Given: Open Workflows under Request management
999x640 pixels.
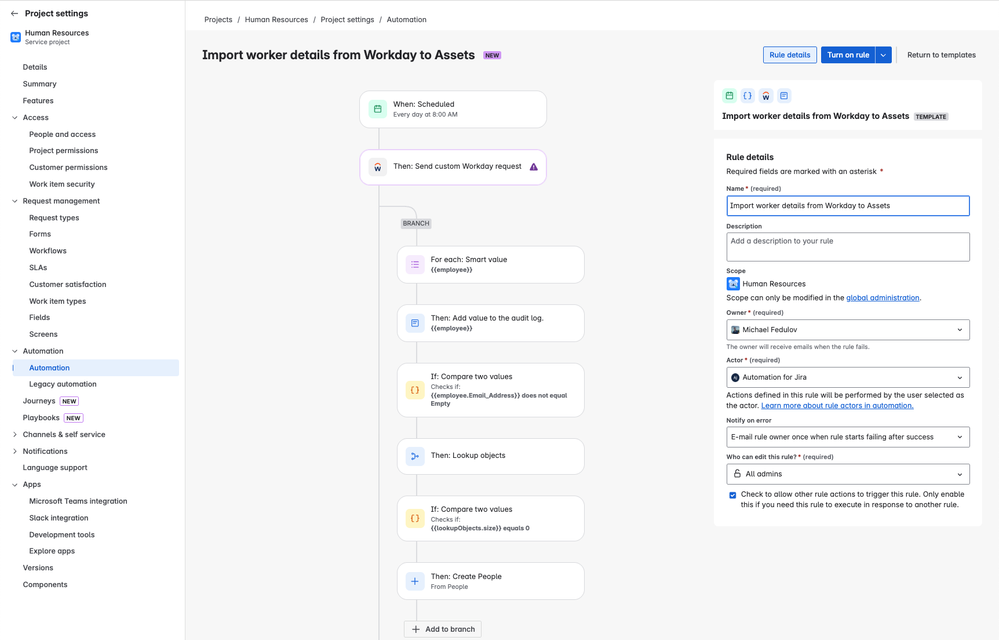Looking at the screenshot, I should pos(48,251).
